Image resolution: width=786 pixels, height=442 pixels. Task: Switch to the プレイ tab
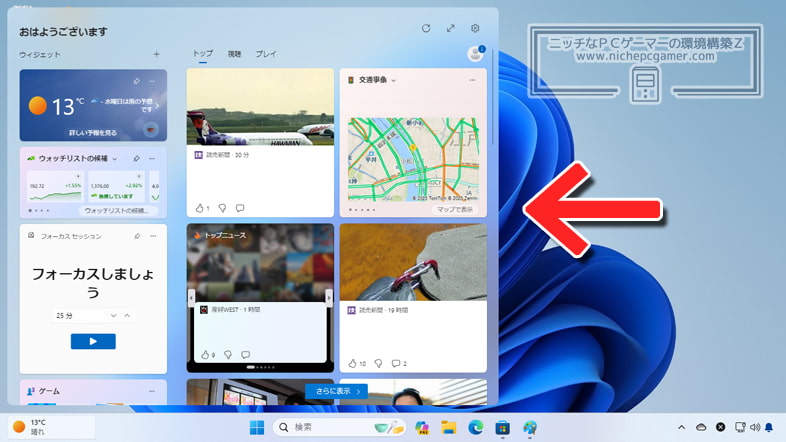pos(266,54)
